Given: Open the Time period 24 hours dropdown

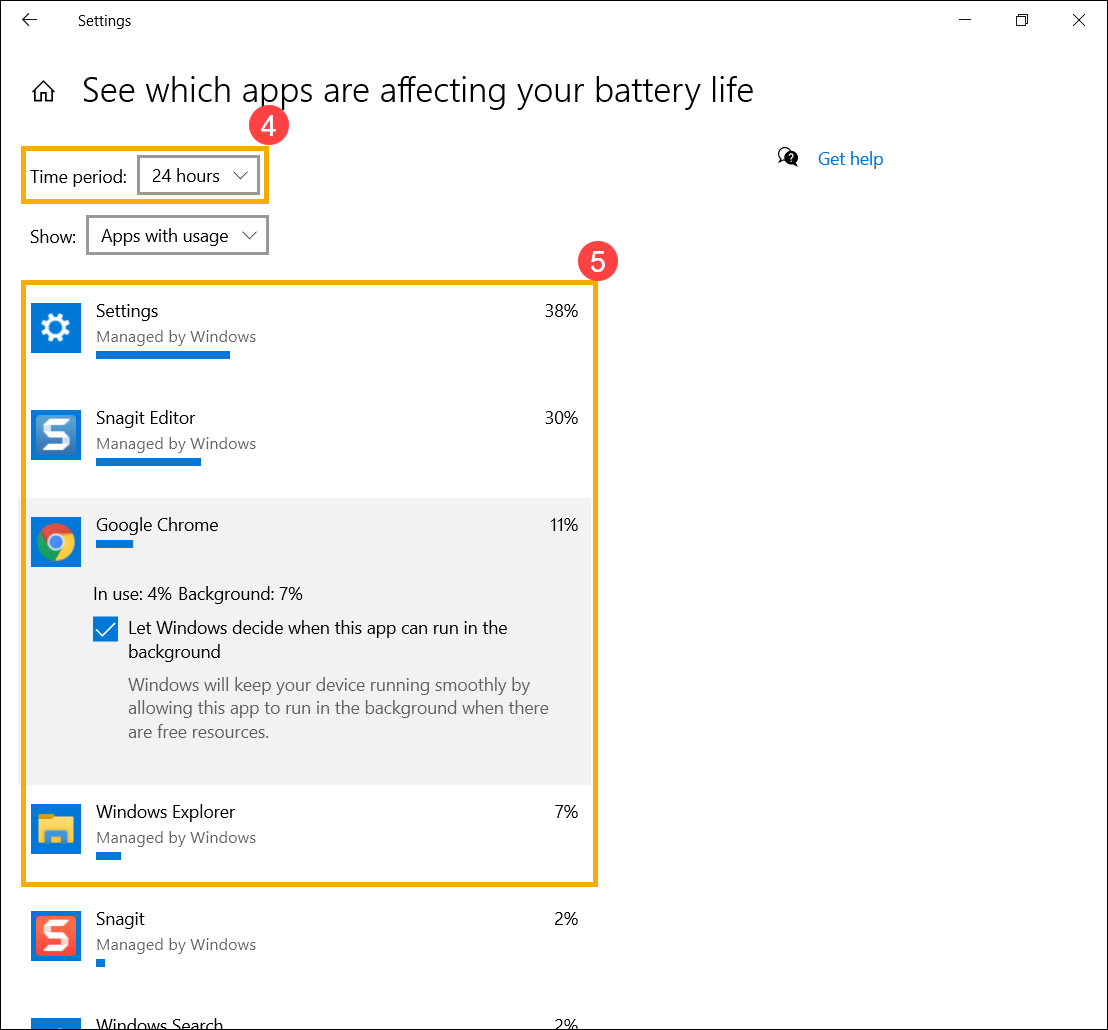Looking at the screenshot, I should (199, 175).
